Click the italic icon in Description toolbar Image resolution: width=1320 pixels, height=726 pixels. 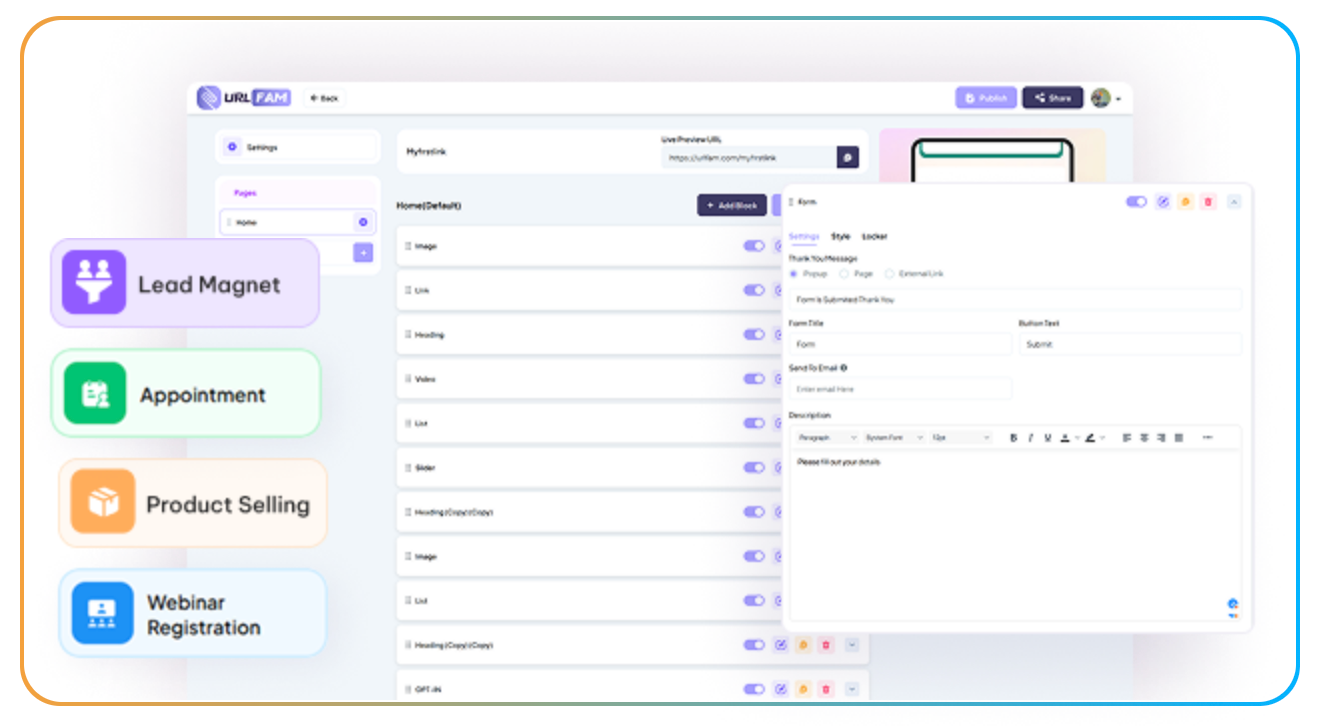[1030, 438]
